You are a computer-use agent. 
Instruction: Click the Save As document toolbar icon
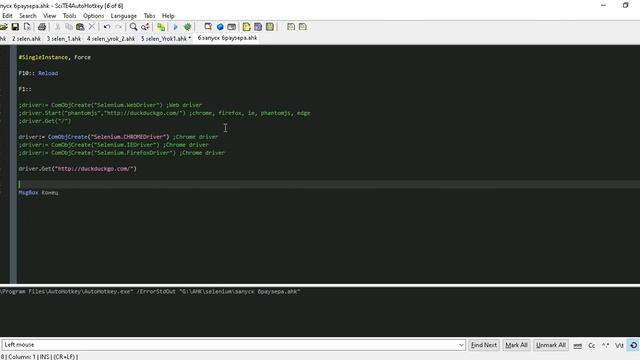coord(27,27)
